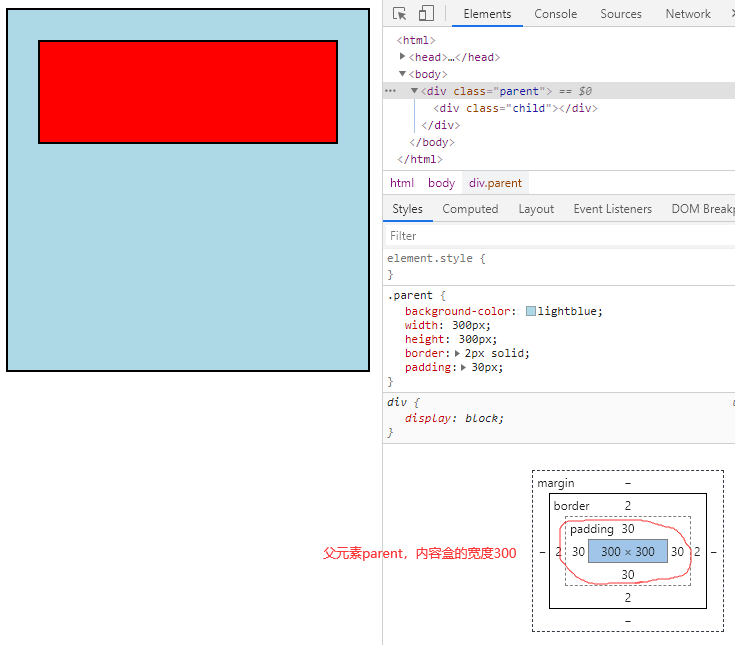Collapse the body element node
Viewport: 735px width, 645px height.
click(x=403, y=74)
